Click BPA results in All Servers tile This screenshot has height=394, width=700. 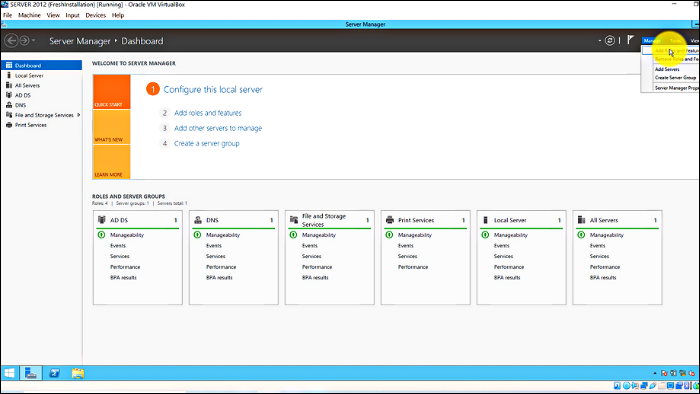603,278
